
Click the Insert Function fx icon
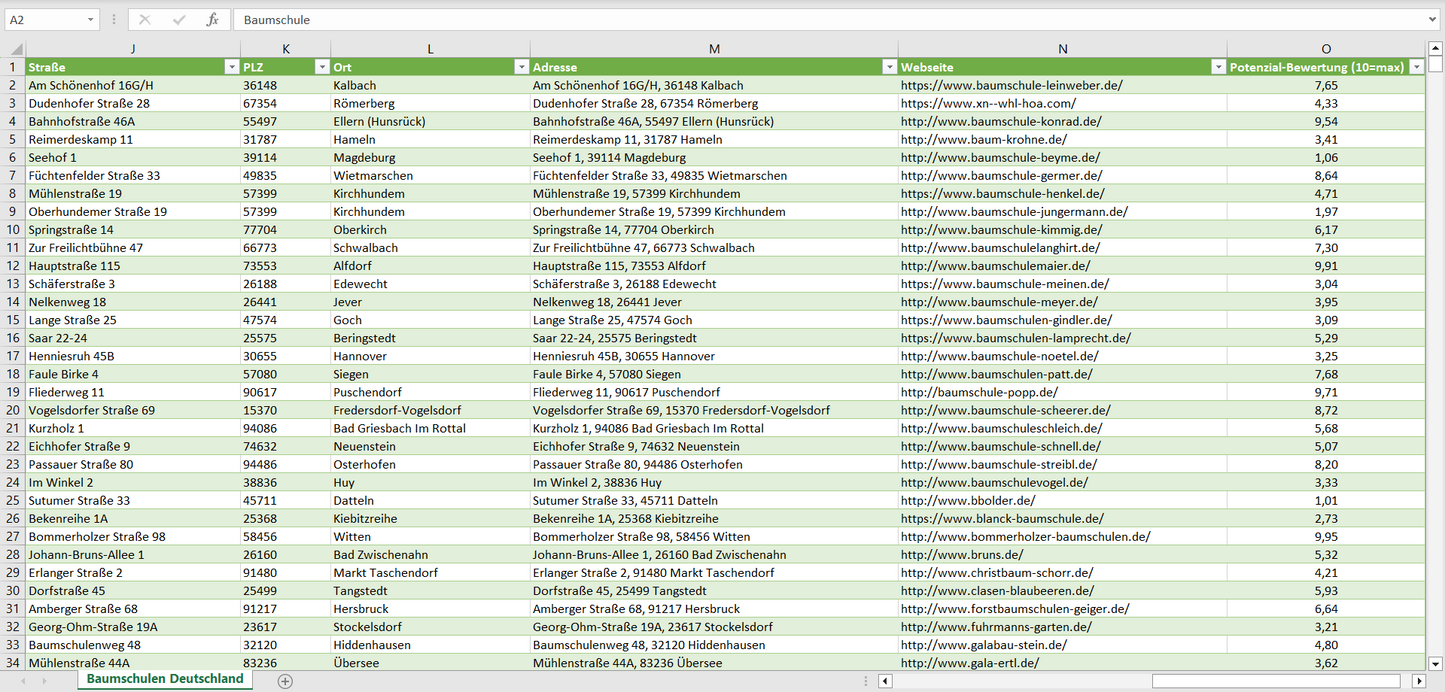[x=212, y=20]
